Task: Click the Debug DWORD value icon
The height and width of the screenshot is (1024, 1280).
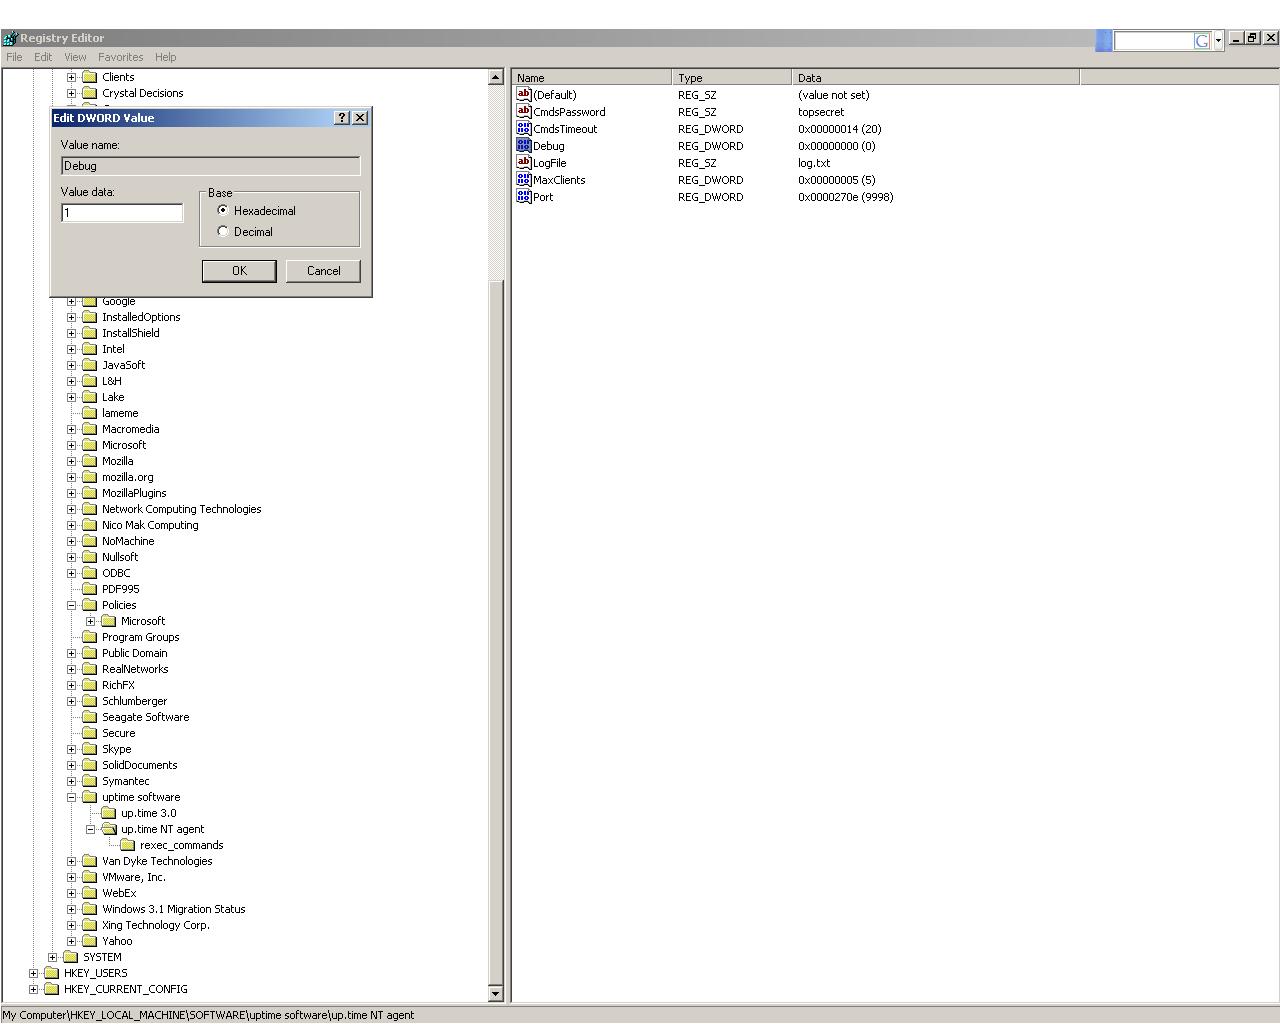Action: click(523, 146)
